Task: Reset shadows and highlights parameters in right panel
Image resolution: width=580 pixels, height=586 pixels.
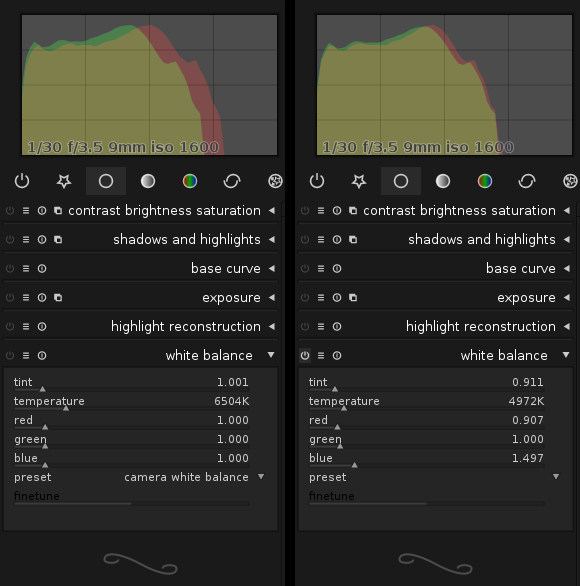Action: pos(337,239)
